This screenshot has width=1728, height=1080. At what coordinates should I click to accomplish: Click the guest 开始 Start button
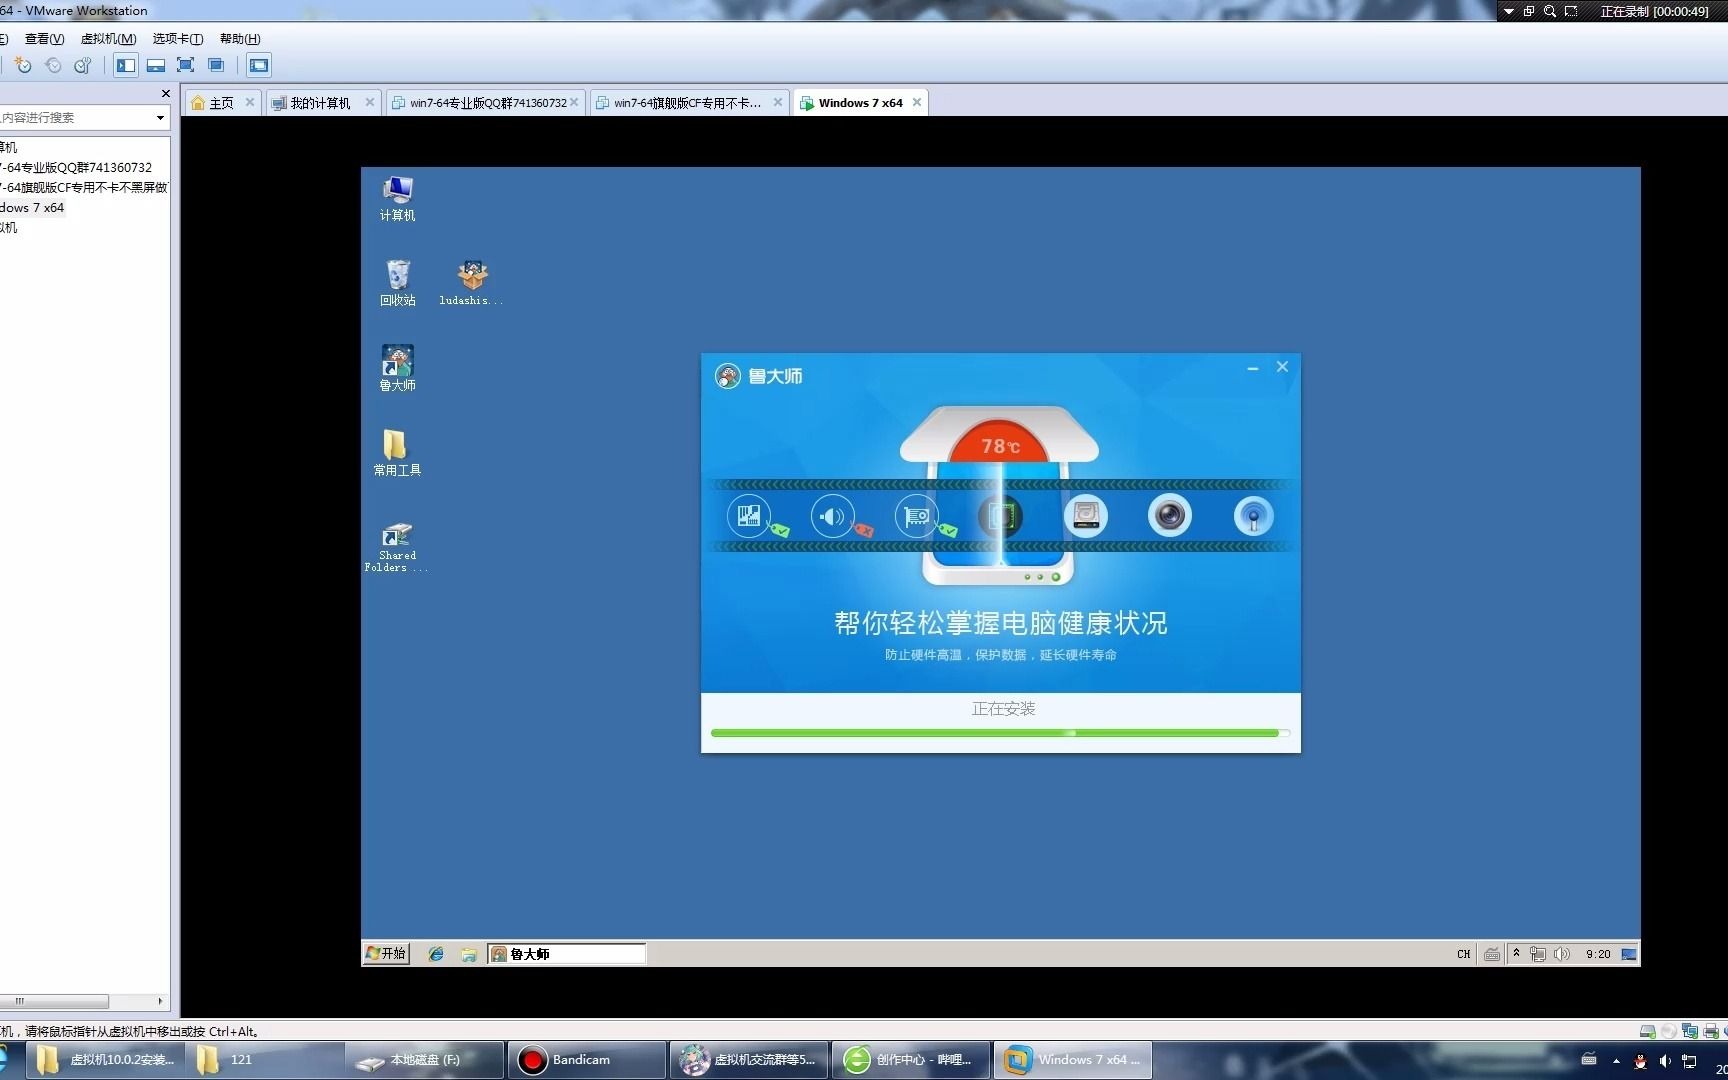tap(386, 954)
